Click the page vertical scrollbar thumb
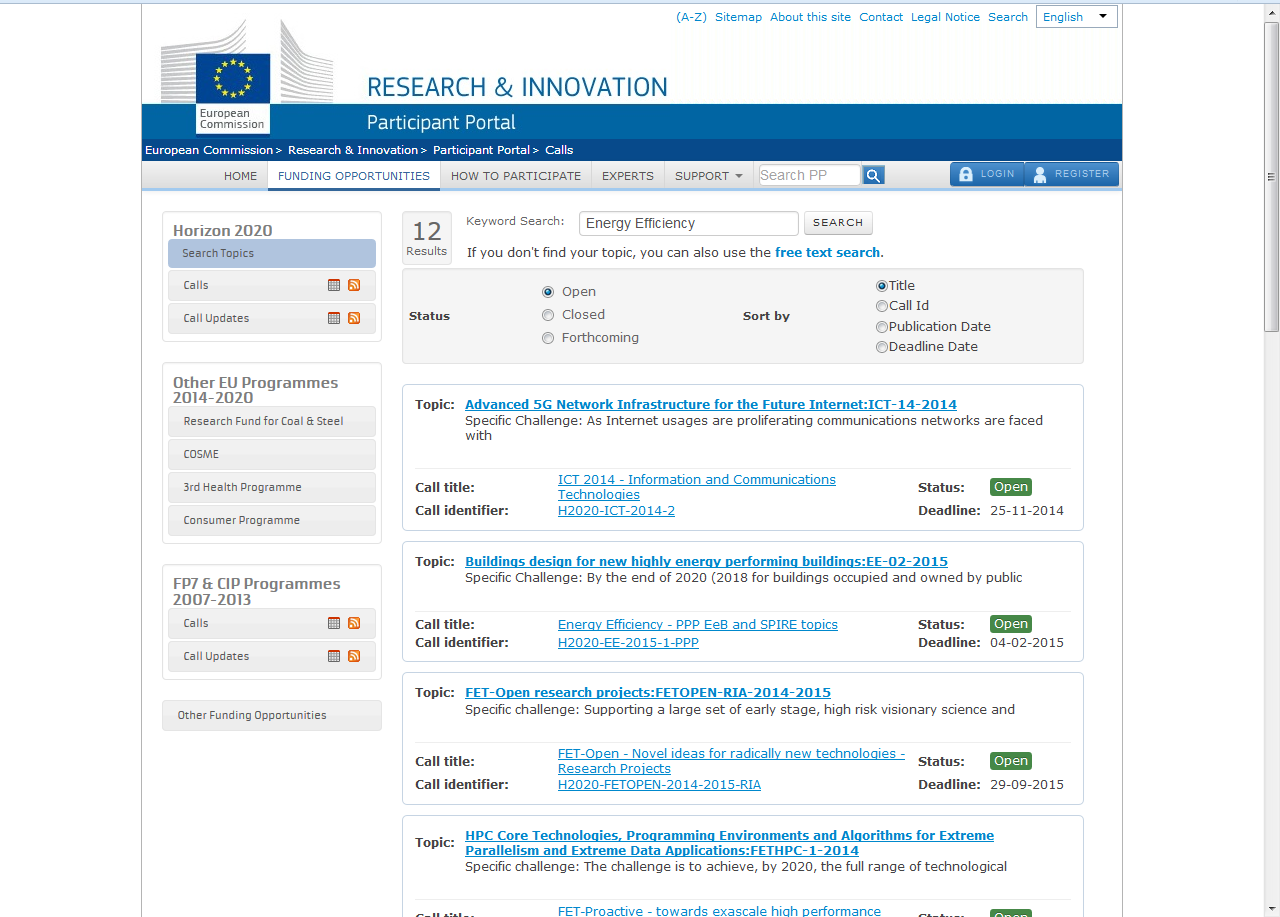The width and height of the screenshot is (1280, 917). point(1272,175)
